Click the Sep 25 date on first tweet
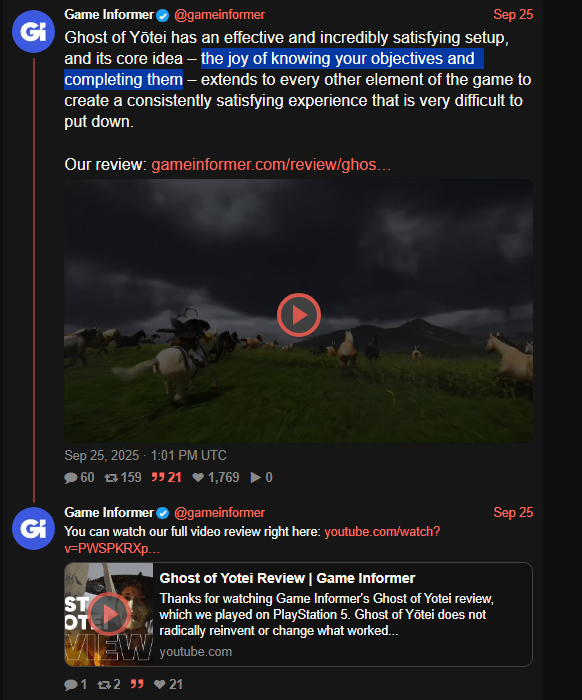This screenshot has width=582, height=700. (513, 14)
